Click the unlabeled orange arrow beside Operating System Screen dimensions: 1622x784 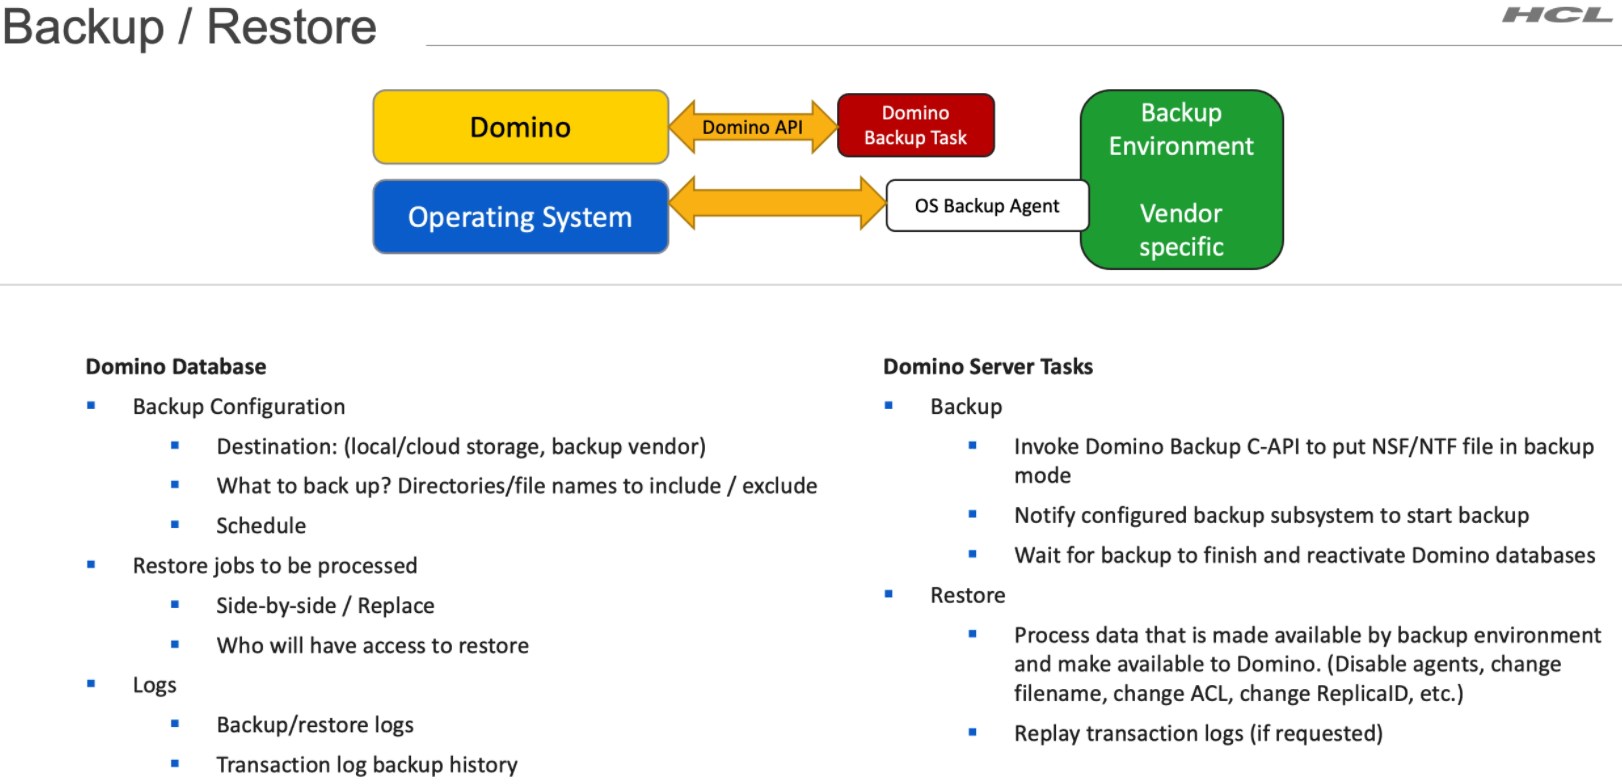click(x=776, y=204)
